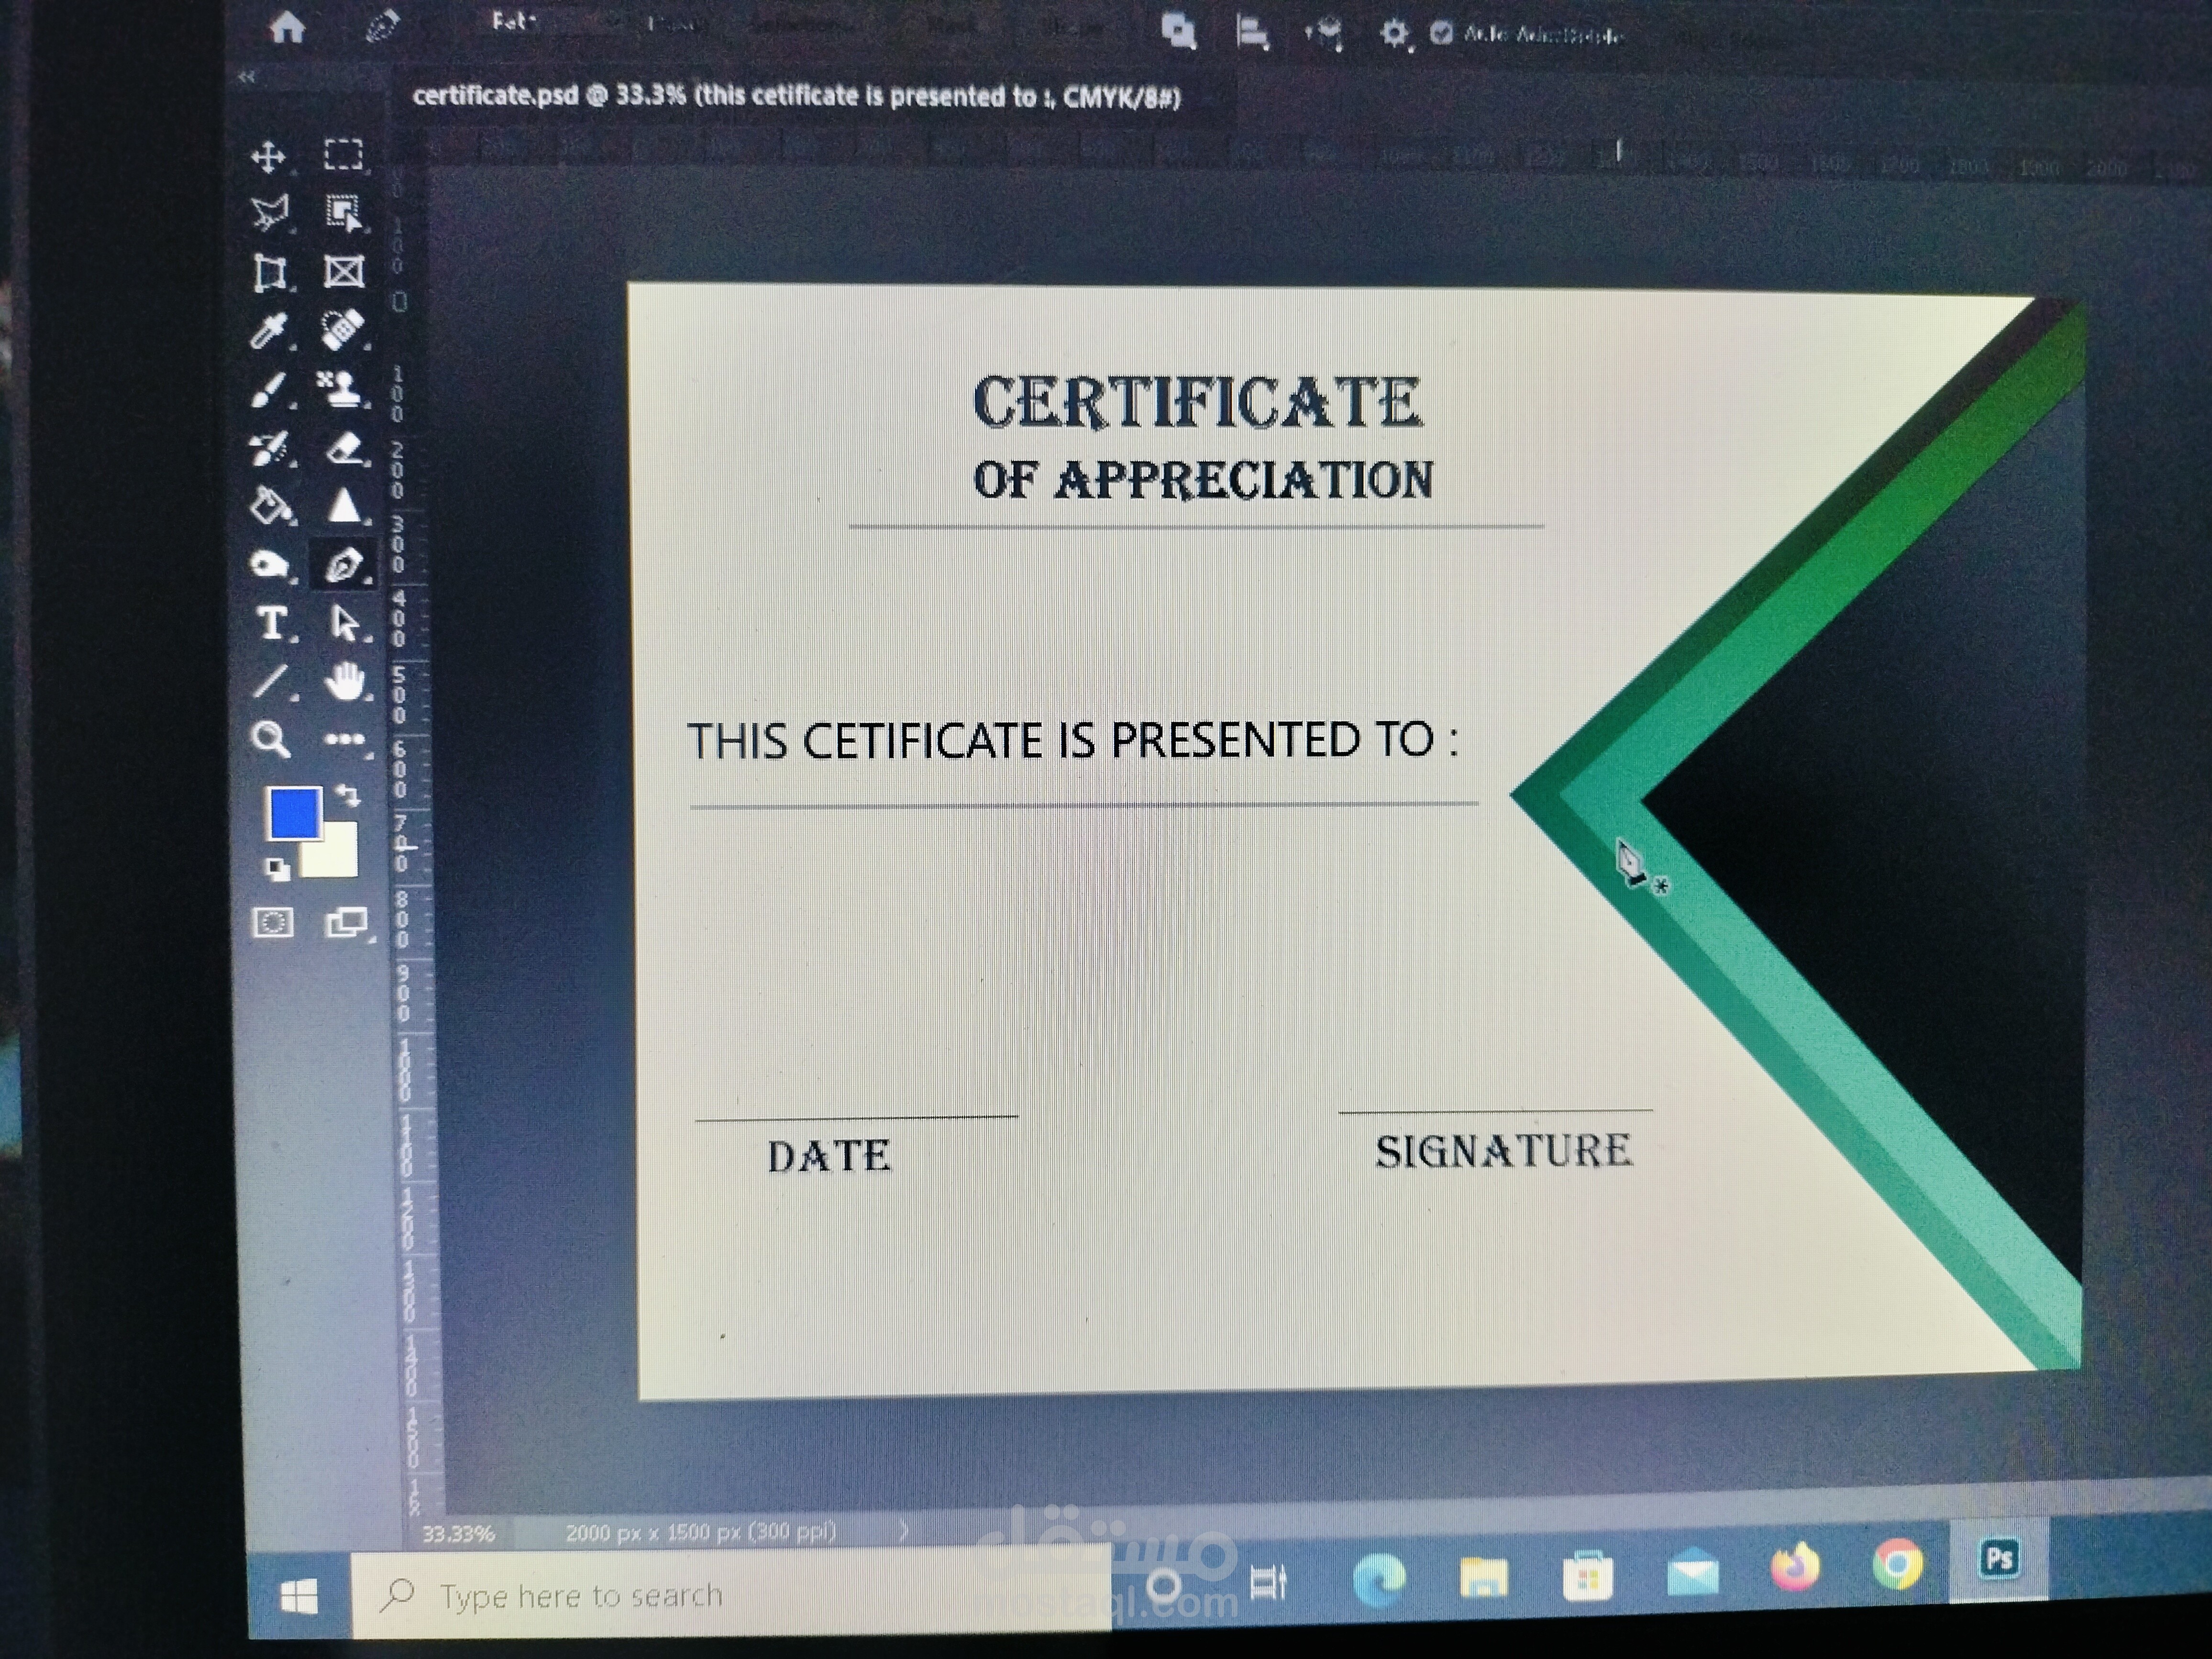Open Google Chrome from the taskbar
The width and height of the screenshot is (2212, 1659).
(x=1898, y=1564)
